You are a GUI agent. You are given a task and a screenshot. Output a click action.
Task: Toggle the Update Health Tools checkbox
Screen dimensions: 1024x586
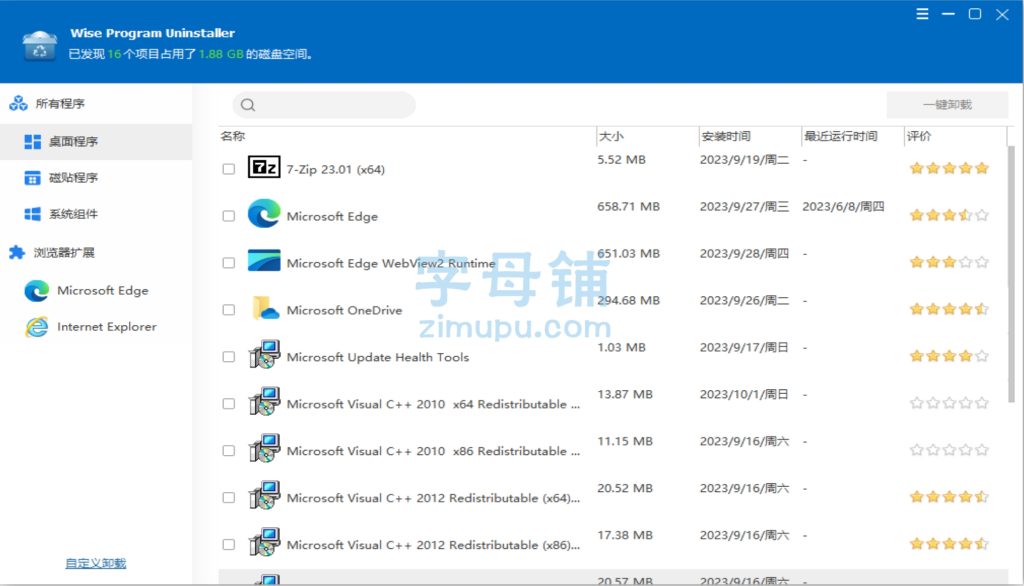(x=229, y=357)
